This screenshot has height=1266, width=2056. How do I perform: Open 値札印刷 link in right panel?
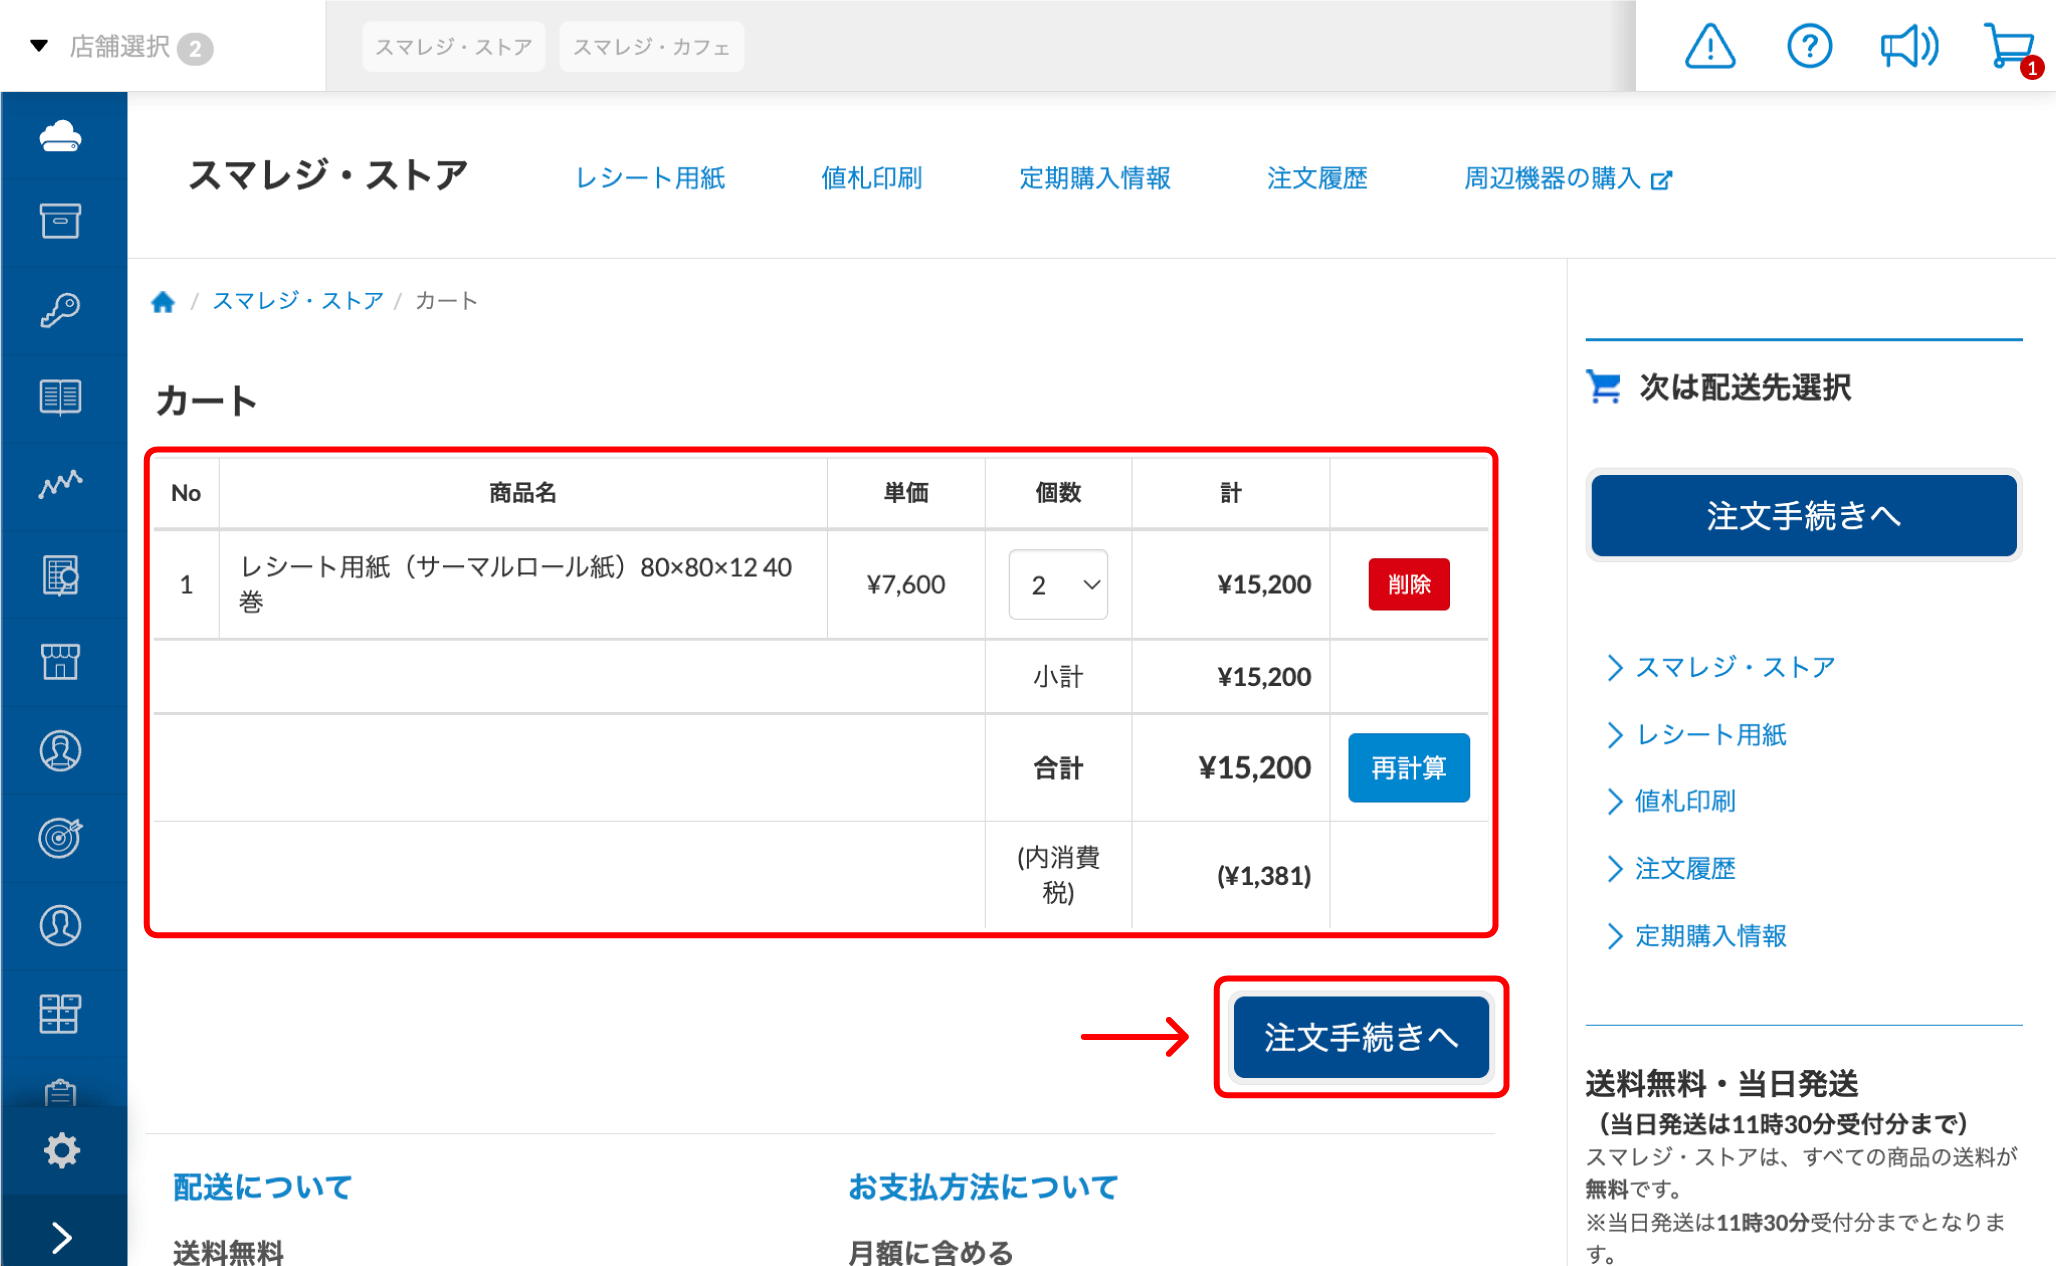click(x=1685, y=801)
